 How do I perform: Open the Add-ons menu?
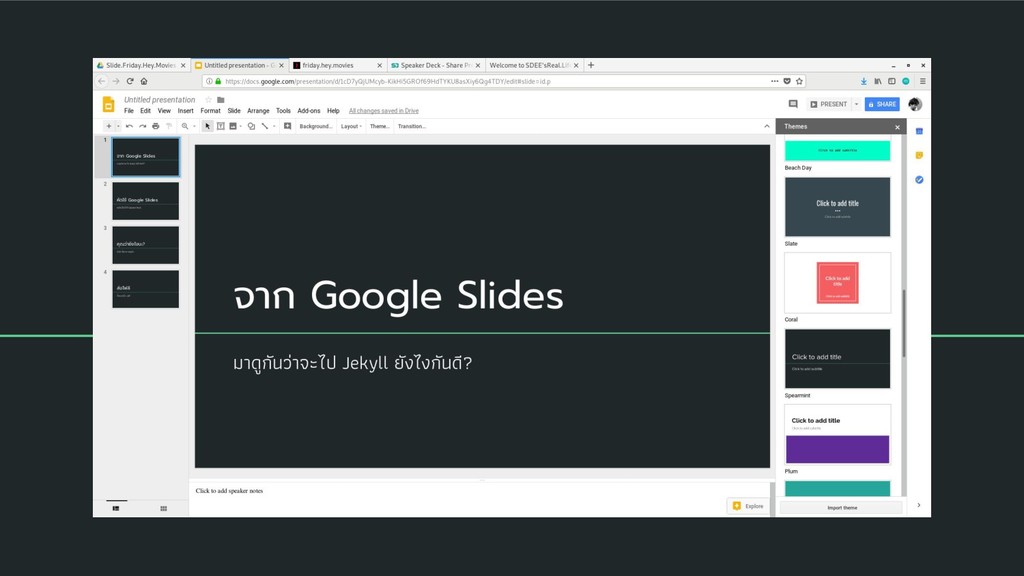309,111
